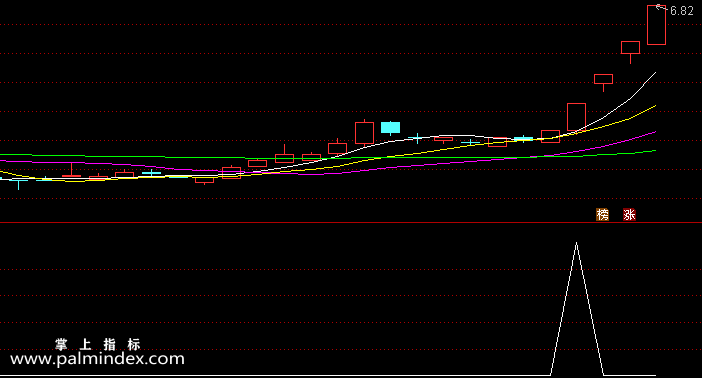Select the magenta moving average line end
This screenshot has width=702, height=378.
pos(655,132)
